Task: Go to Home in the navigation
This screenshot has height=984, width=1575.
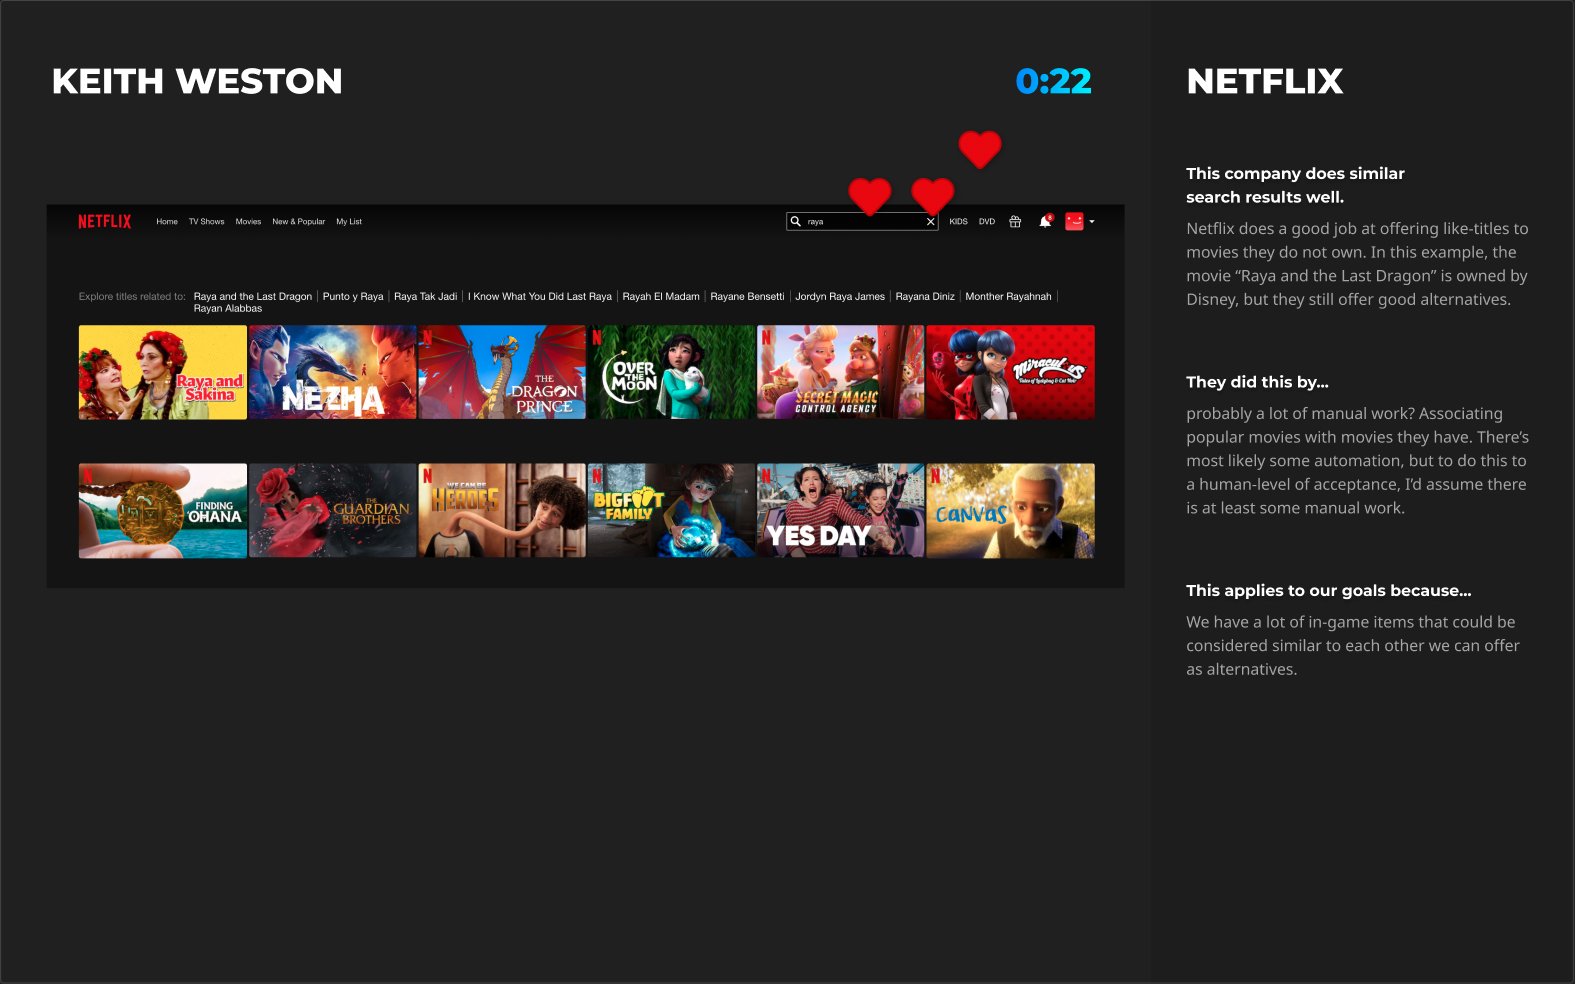Action: click(x=167, y=222)
